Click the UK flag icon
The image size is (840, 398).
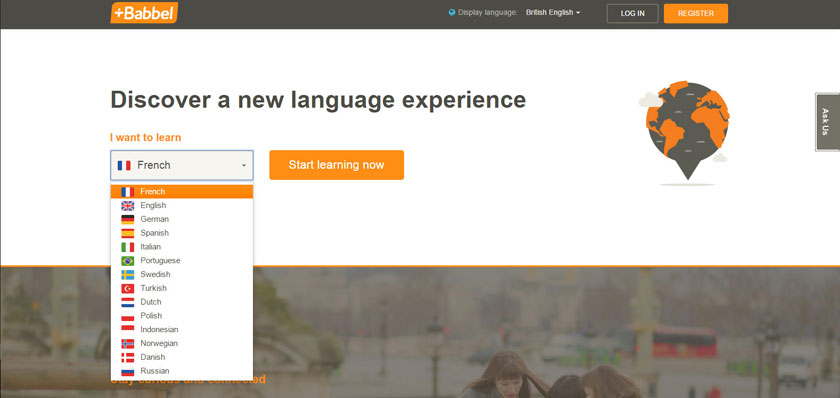[128, 206]
